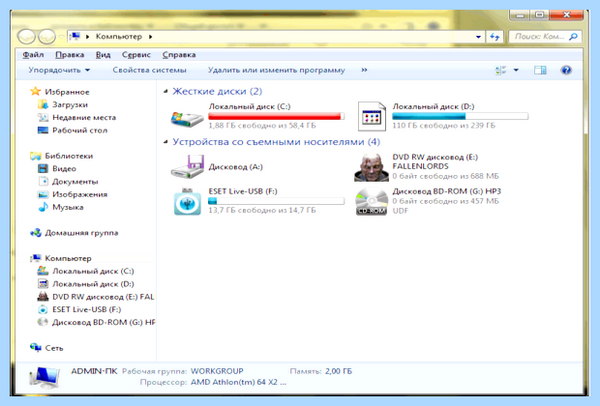Collapse the Жесткие диски group
The width and height of the screenshot is (600, 406).
166,91
